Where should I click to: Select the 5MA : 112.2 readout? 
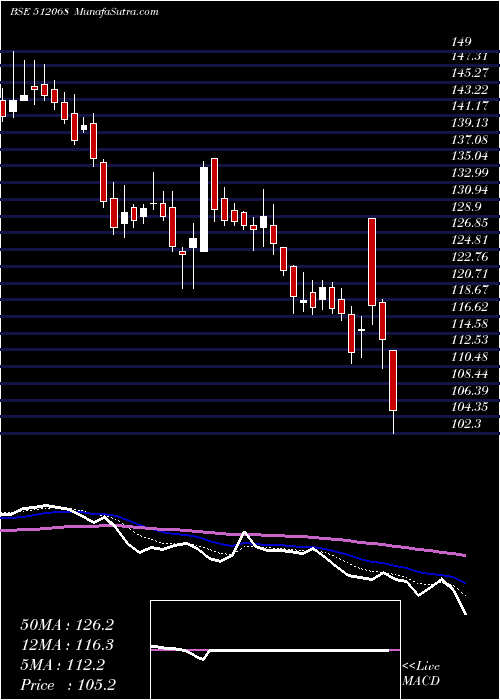click(x=63, y=665)
